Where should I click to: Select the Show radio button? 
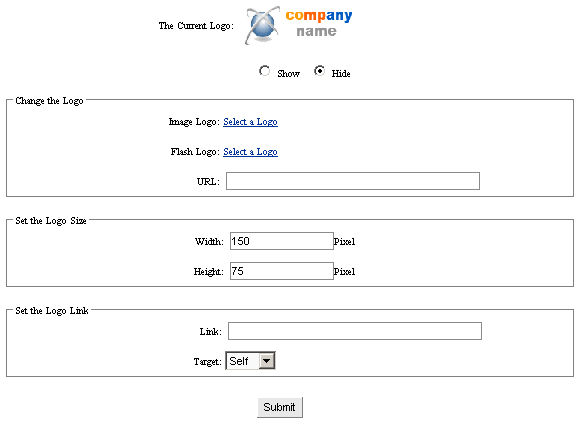(x=264, y=71)
